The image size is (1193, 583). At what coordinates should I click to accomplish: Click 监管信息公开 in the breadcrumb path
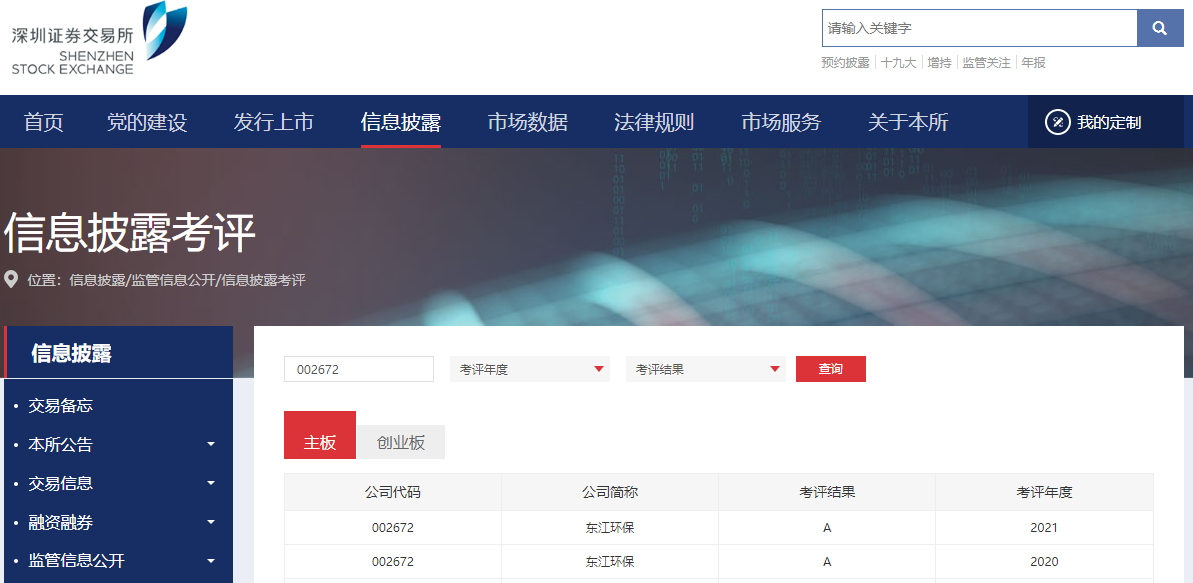(x=173, y=280)
